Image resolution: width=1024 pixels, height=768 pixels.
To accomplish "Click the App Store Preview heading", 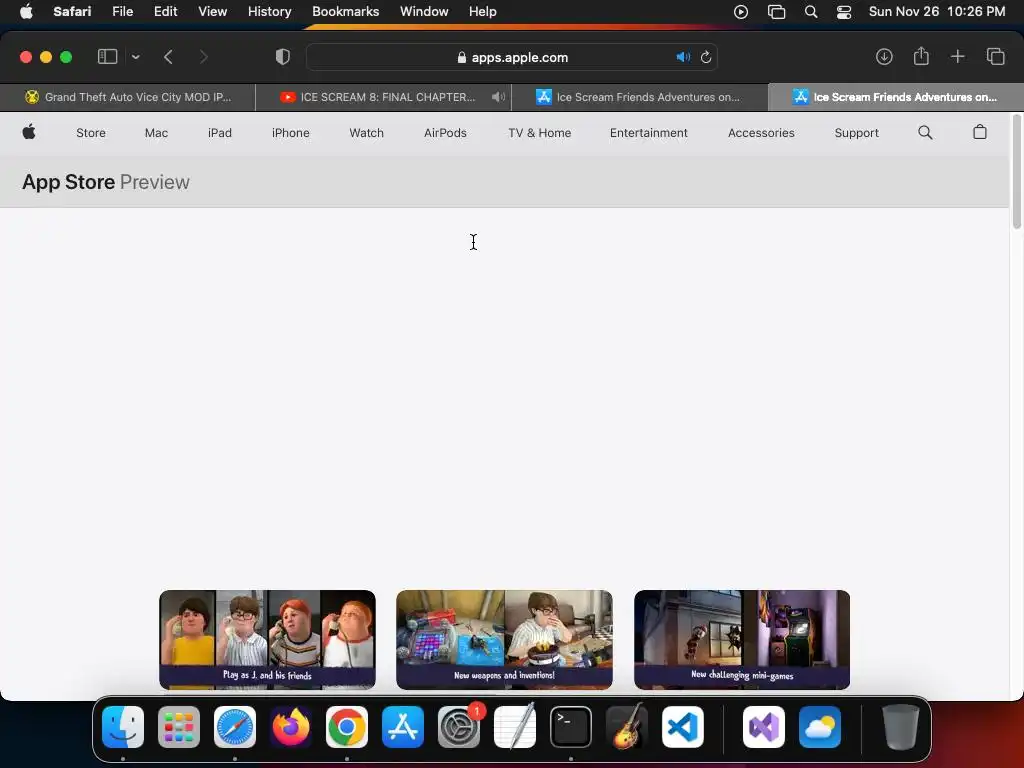I will [x=106, y=182].
